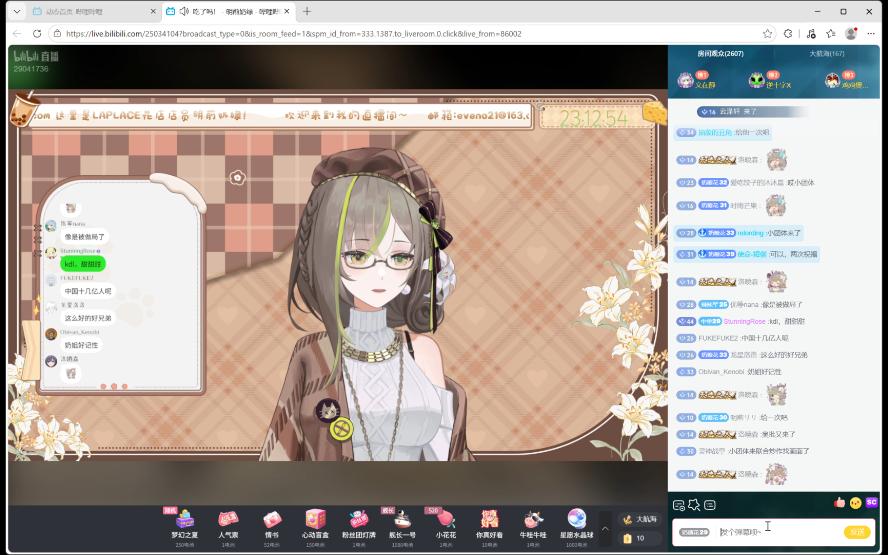The height and width of the screenshot is (555, 888).
Task: Send the 牛哇牛哇 cow gift
Action: 533,526
